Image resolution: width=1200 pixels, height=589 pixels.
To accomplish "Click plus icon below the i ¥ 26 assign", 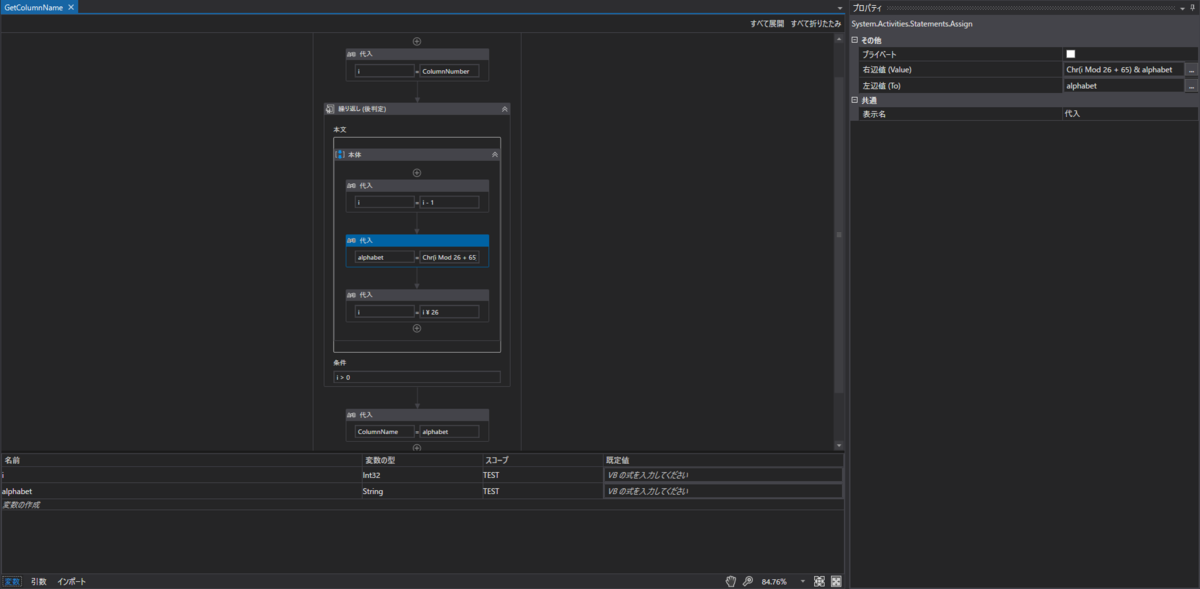I will [417, 328].
